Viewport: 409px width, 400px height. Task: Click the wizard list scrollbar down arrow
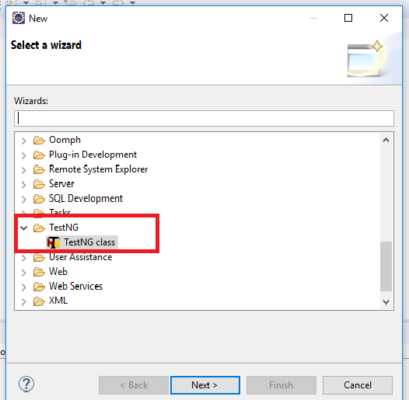tap(386, 302)
